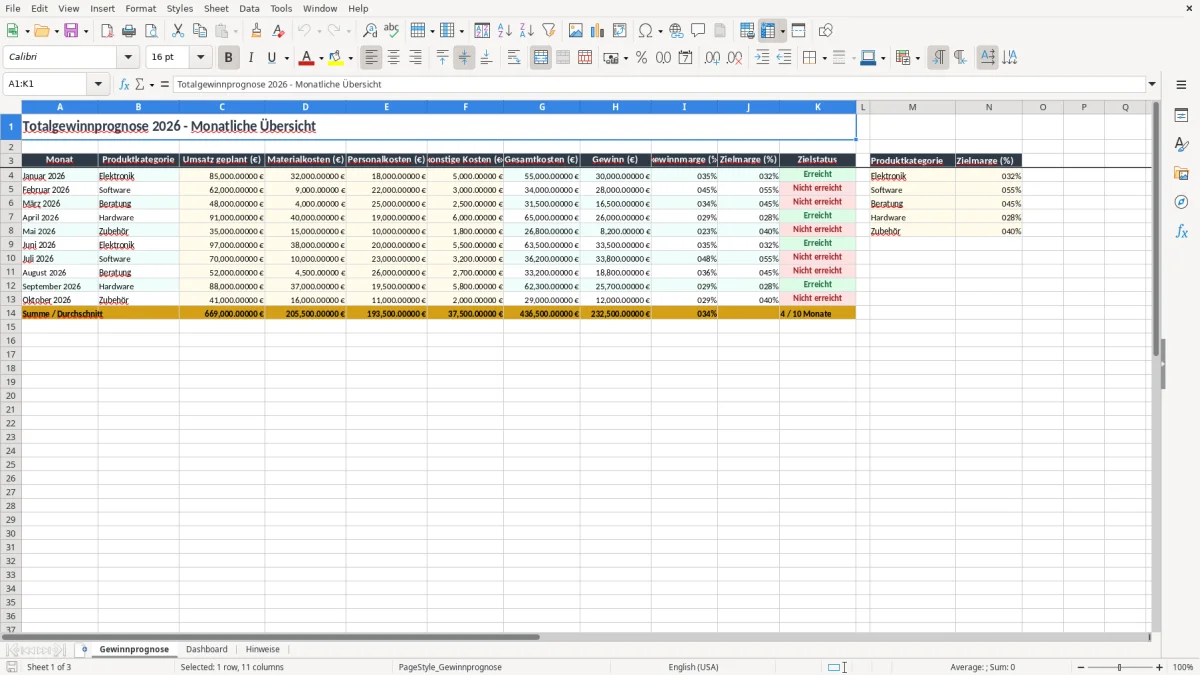This screenshot has height=675, width=1200.
Task: Open the Styles menu
Action: coord(180,8)
